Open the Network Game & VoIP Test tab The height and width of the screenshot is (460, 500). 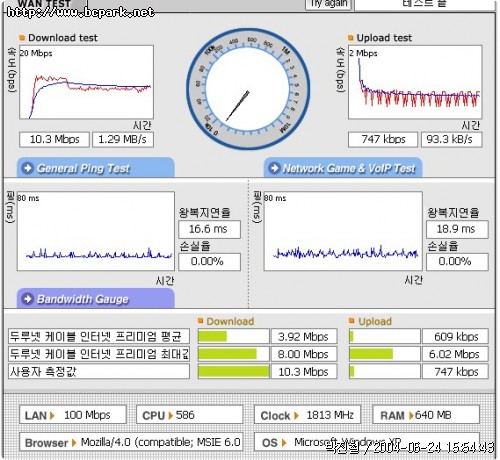coord(343,168)
